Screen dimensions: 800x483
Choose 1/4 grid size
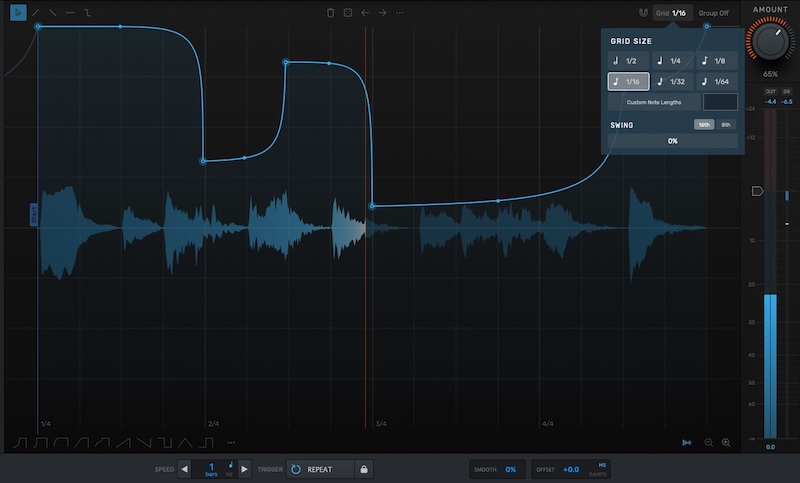(x=673, y=61)
